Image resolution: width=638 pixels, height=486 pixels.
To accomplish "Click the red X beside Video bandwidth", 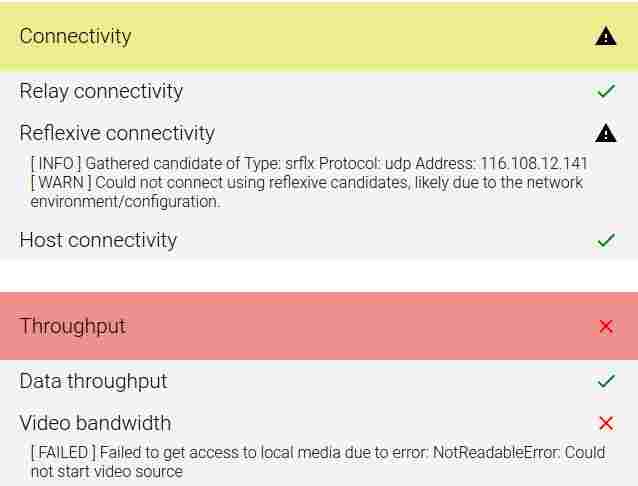I will click(x=606, y=423).
